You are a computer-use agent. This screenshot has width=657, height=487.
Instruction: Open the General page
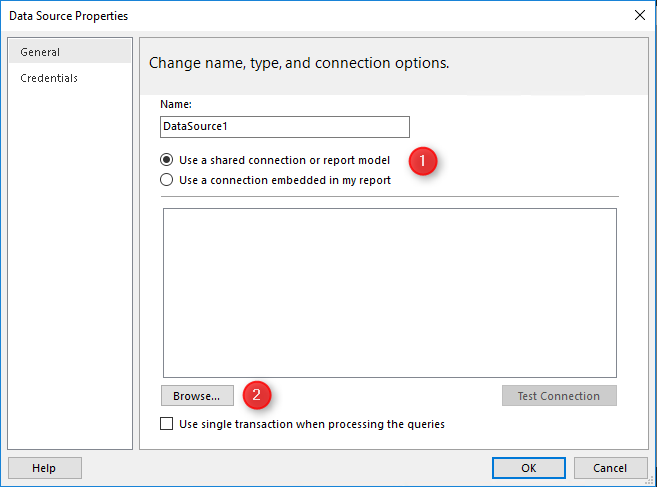click(70, 52)
